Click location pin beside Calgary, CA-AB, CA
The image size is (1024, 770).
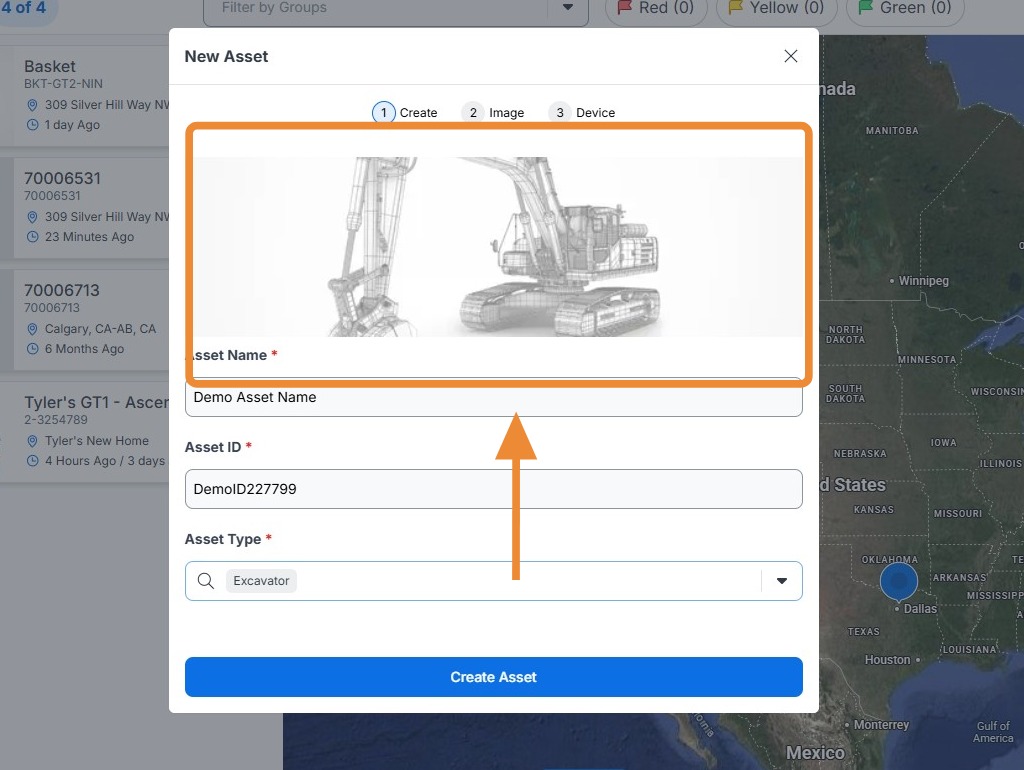tap(32, 329)
